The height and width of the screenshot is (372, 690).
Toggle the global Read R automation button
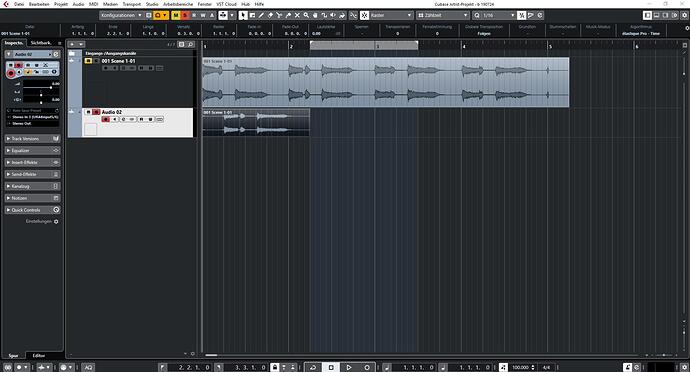point(194,15)
